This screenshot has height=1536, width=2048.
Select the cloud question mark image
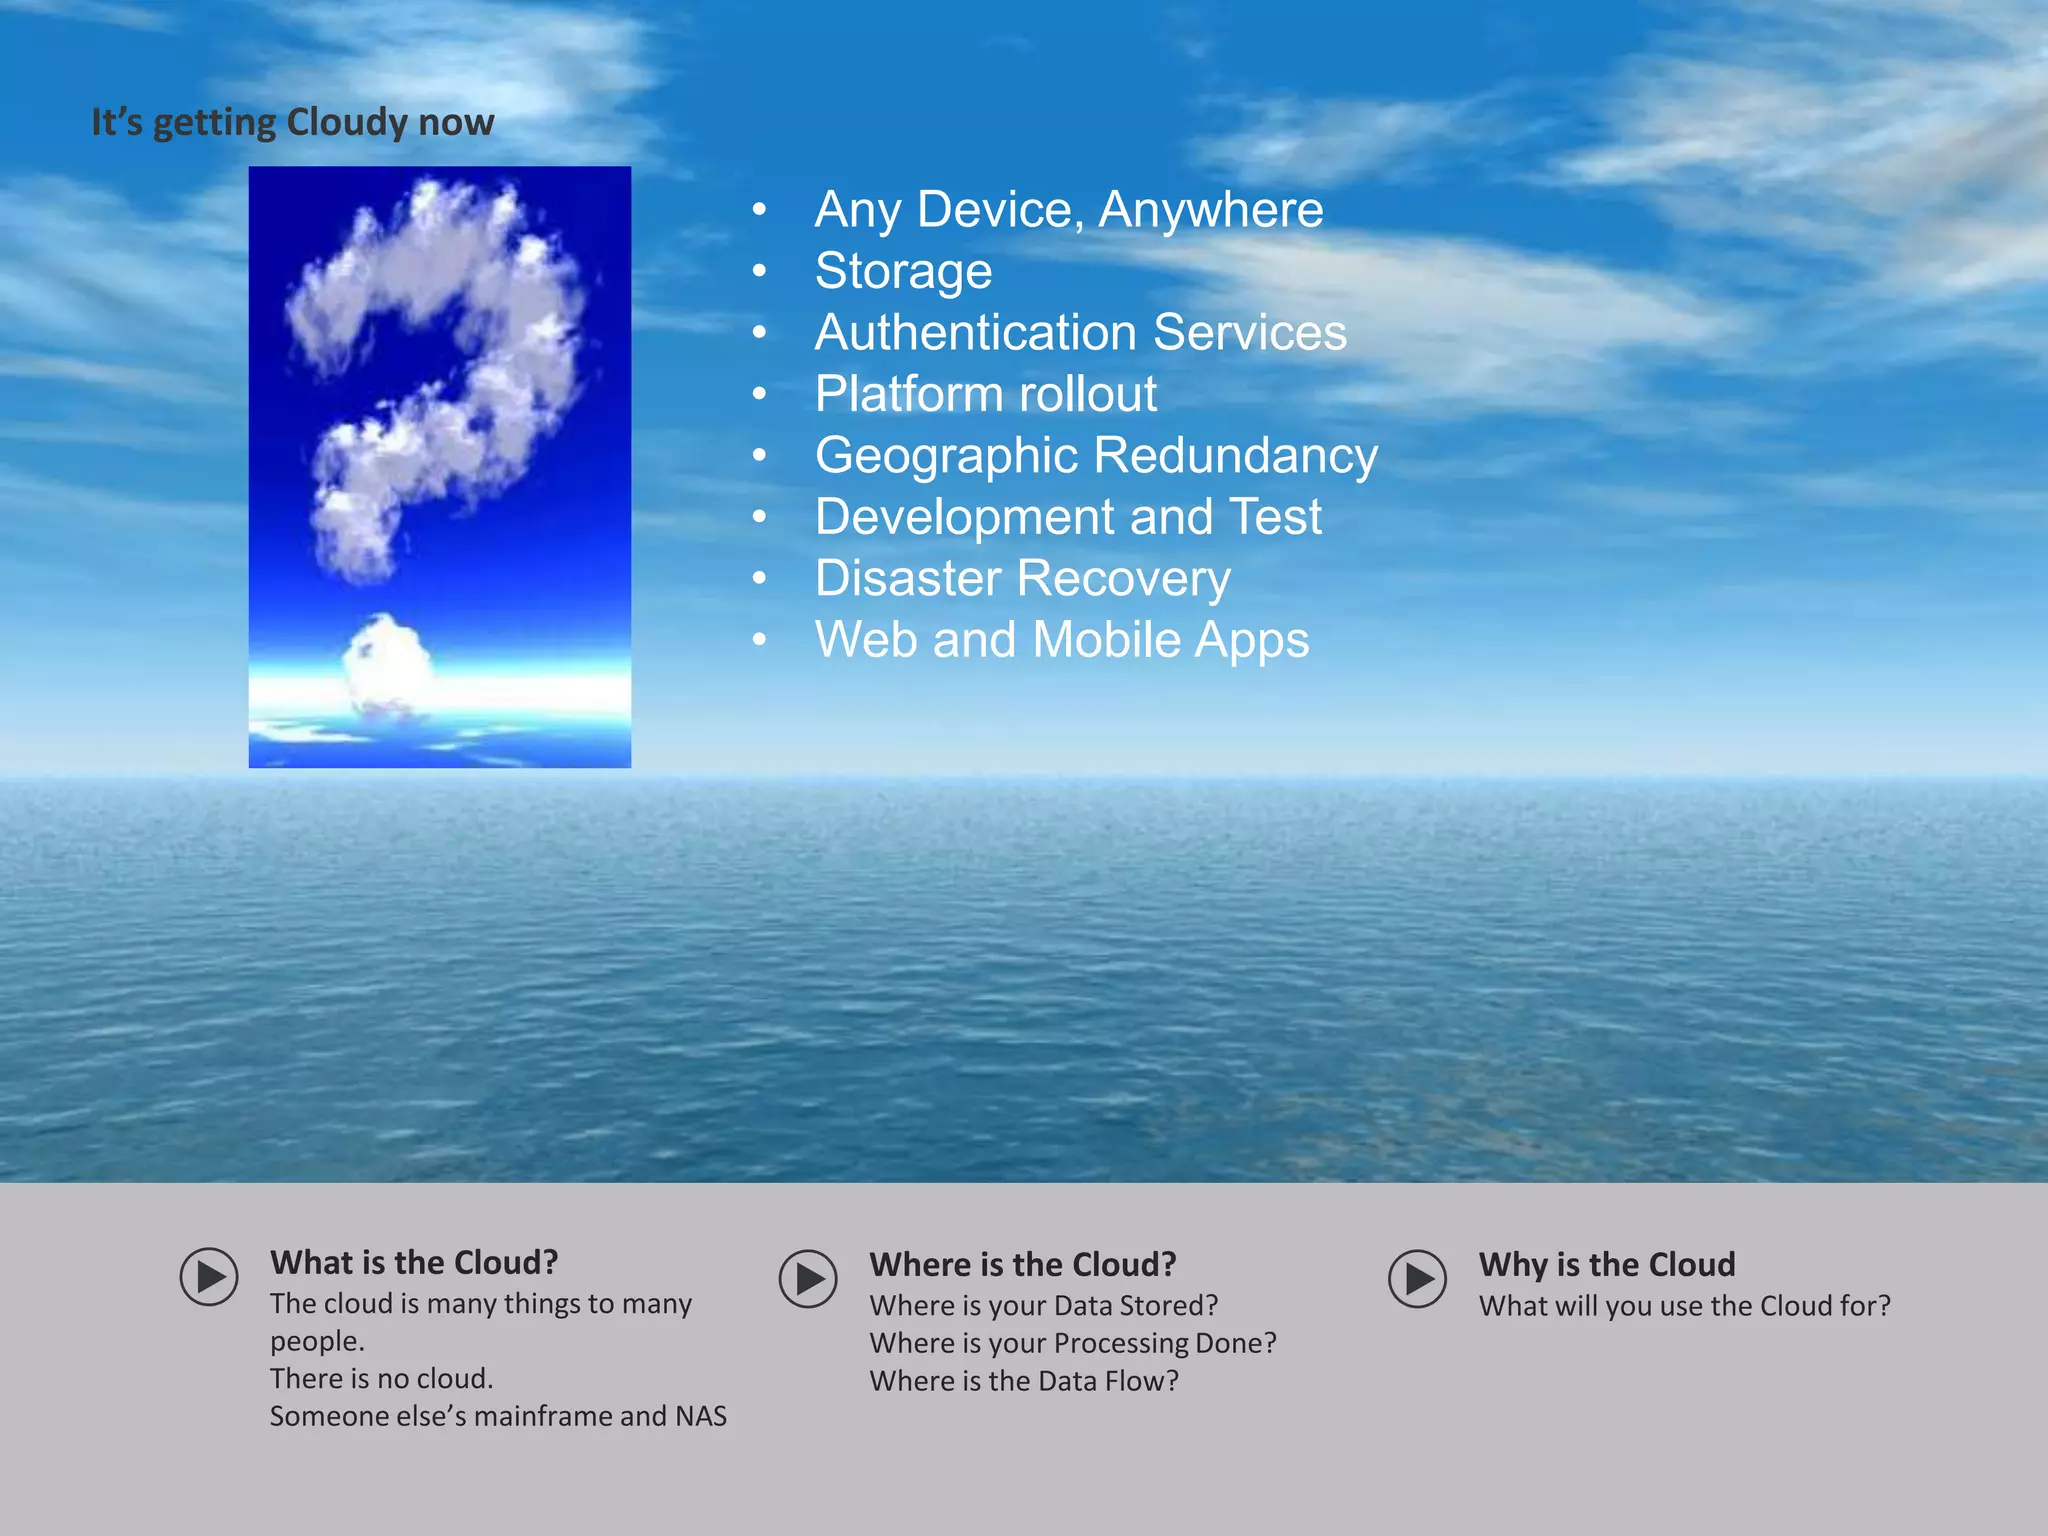(440, 467)
